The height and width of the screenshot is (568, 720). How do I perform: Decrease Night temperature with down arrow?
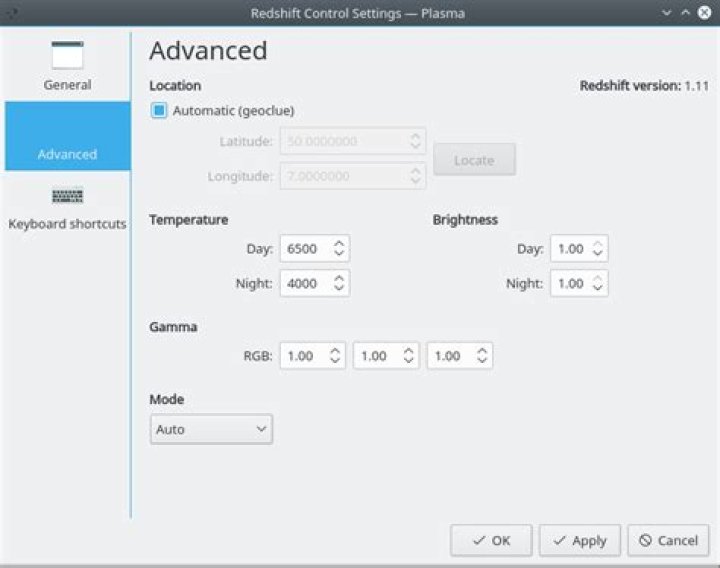(339, 288)
